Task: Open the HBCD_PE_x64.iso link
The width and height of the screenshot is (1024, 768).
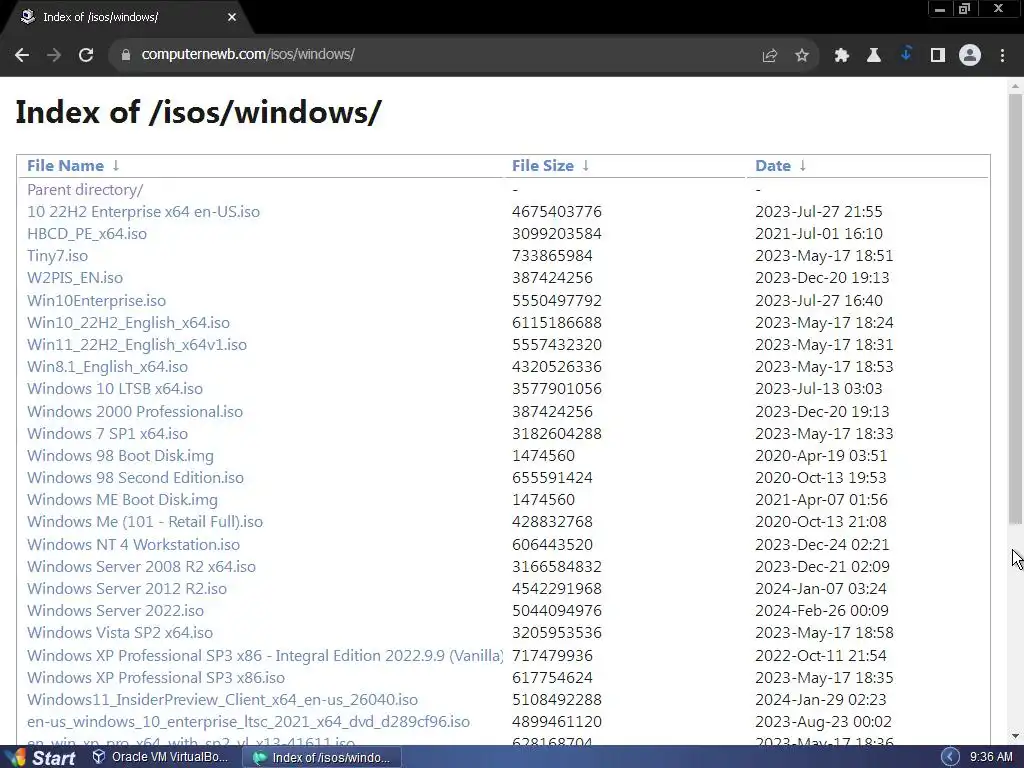Action: point(87,234)
